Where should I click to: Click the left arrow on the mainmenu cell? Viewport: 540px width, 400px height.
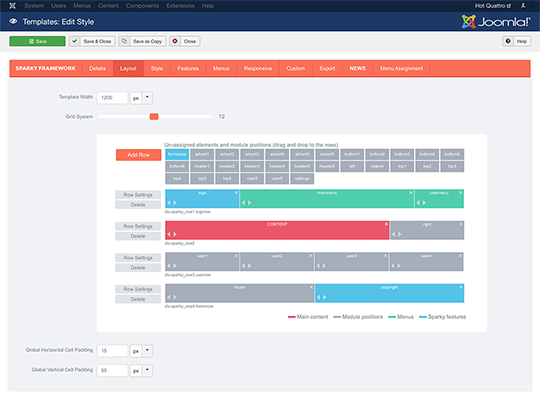(x=243, y=203)
